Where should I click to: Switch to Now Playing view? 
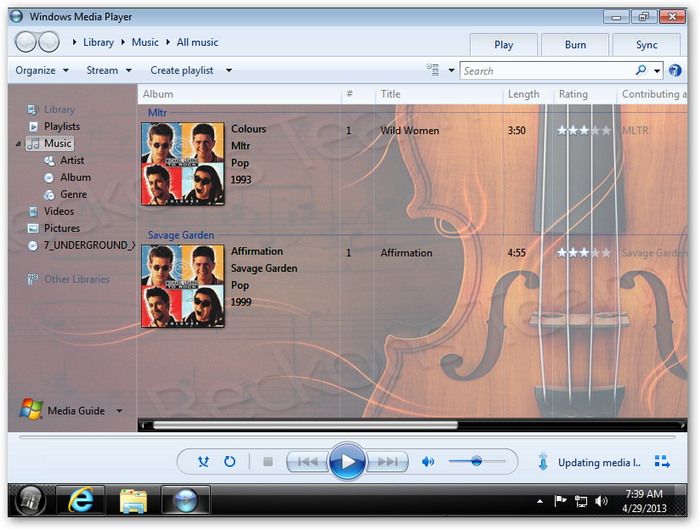(x=662, y=462)
